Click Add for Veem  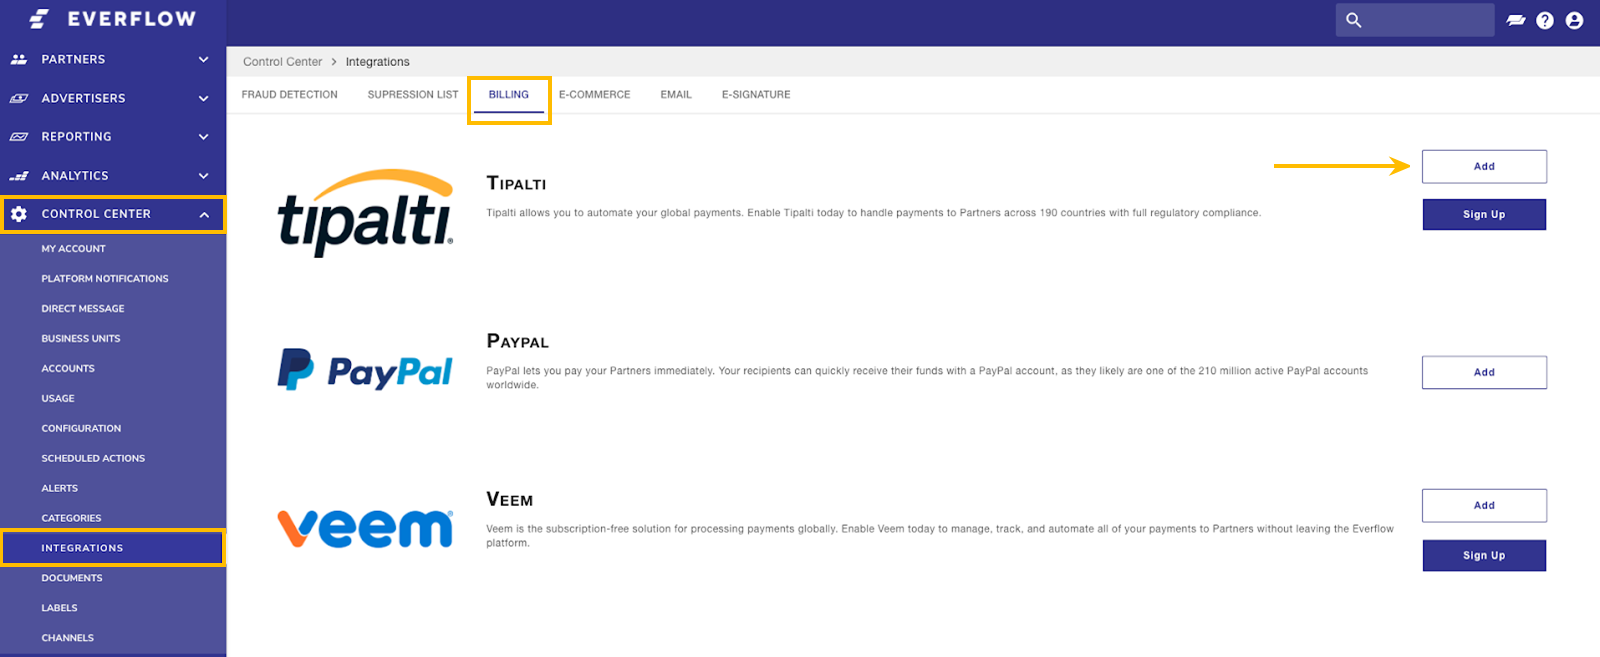(x=1484, y=505)
